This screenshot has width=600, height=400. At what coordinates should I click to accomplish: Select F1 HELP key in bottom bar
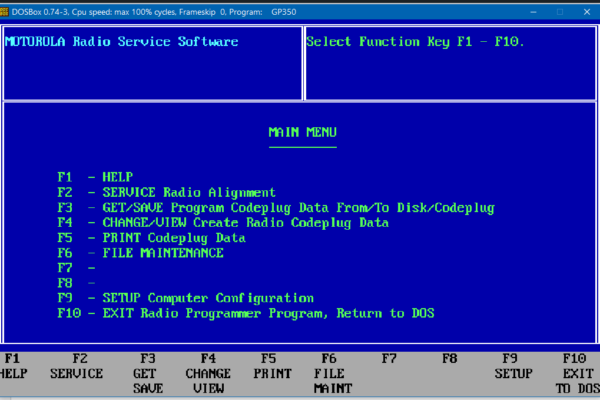[x=13, y=366]
